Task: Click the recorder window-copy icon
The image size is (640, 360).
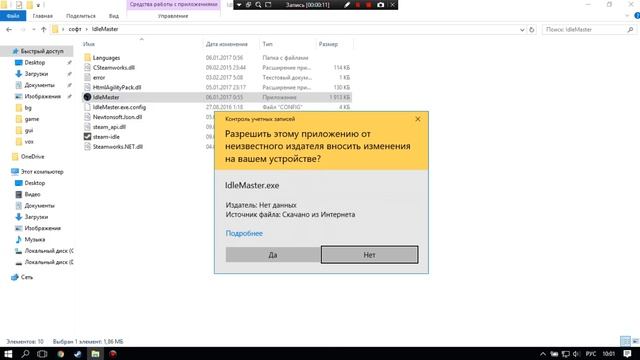Action: pyautogui.click(x=249, y=5)
